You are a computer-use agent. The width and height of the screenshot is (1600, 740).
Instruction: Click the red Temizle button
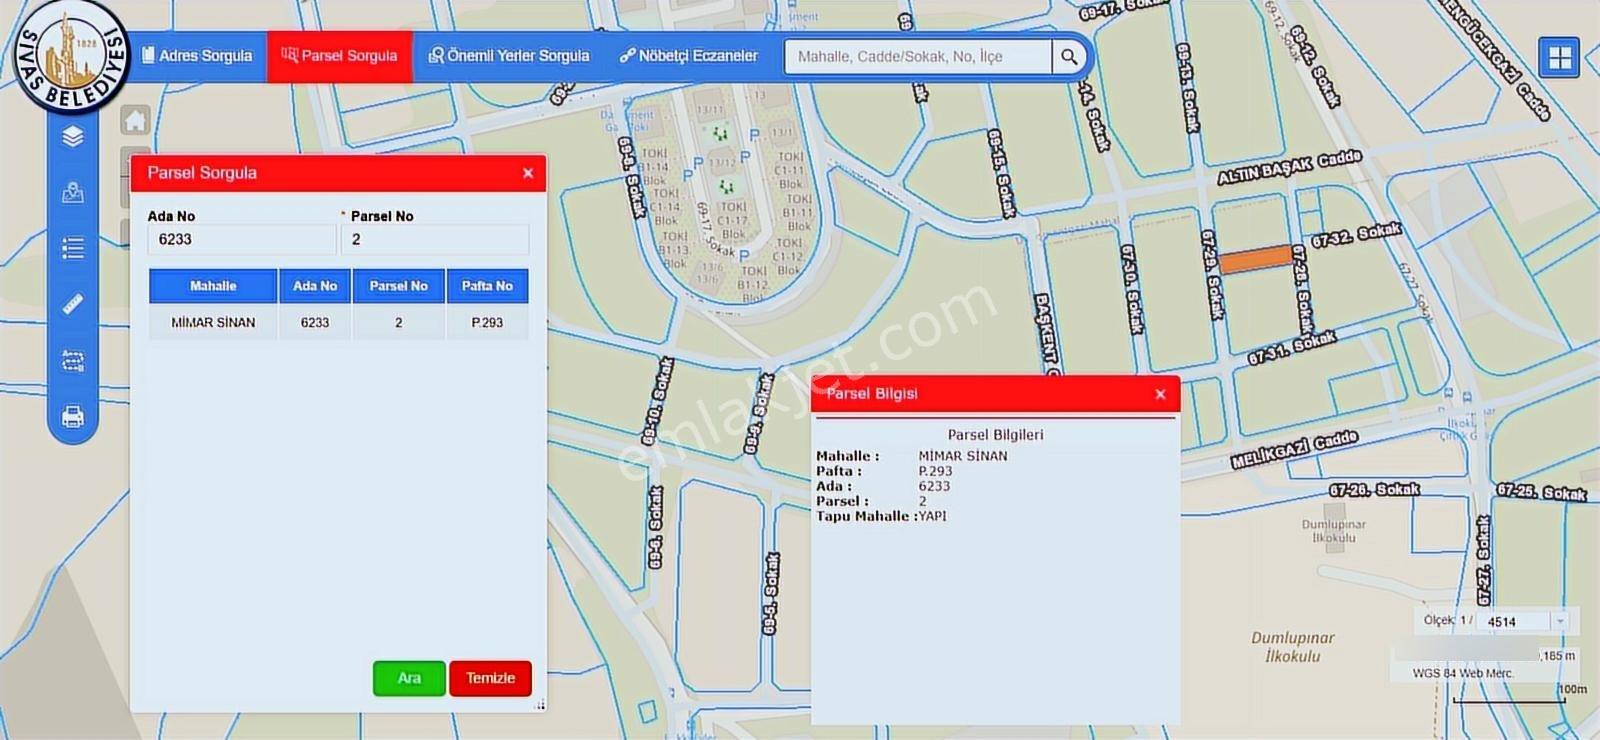(x=490, y=678)
